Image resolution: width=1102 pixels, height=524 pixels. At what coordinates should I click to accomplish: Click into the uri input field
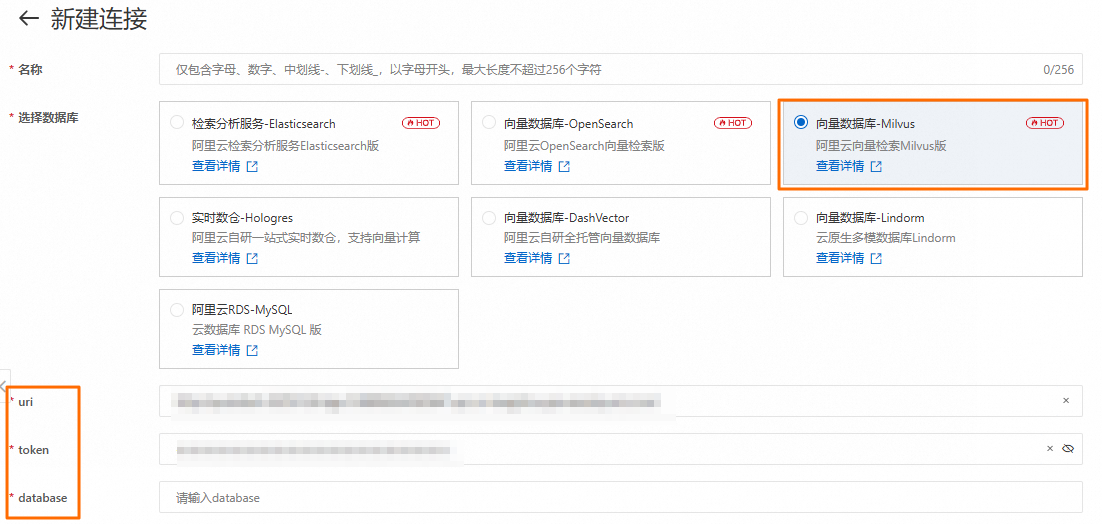tap(621, 401)
